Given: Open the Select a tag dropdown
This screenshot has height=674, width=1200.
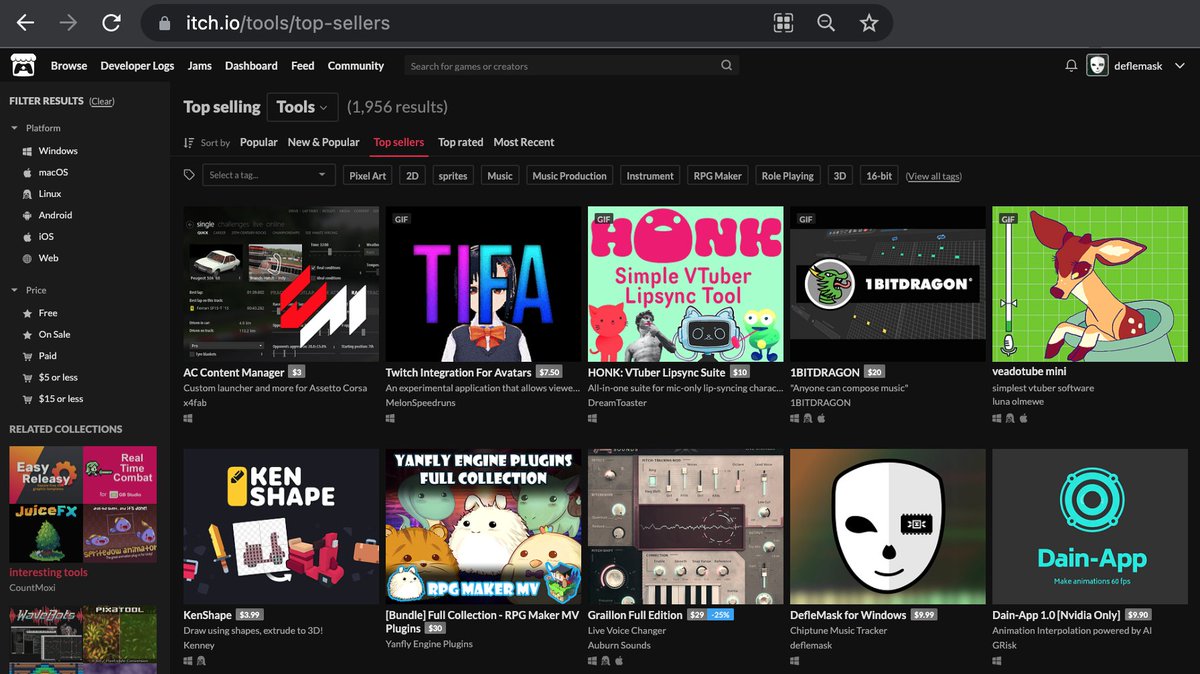Looking at the screenshot, I should coord(268,174).
